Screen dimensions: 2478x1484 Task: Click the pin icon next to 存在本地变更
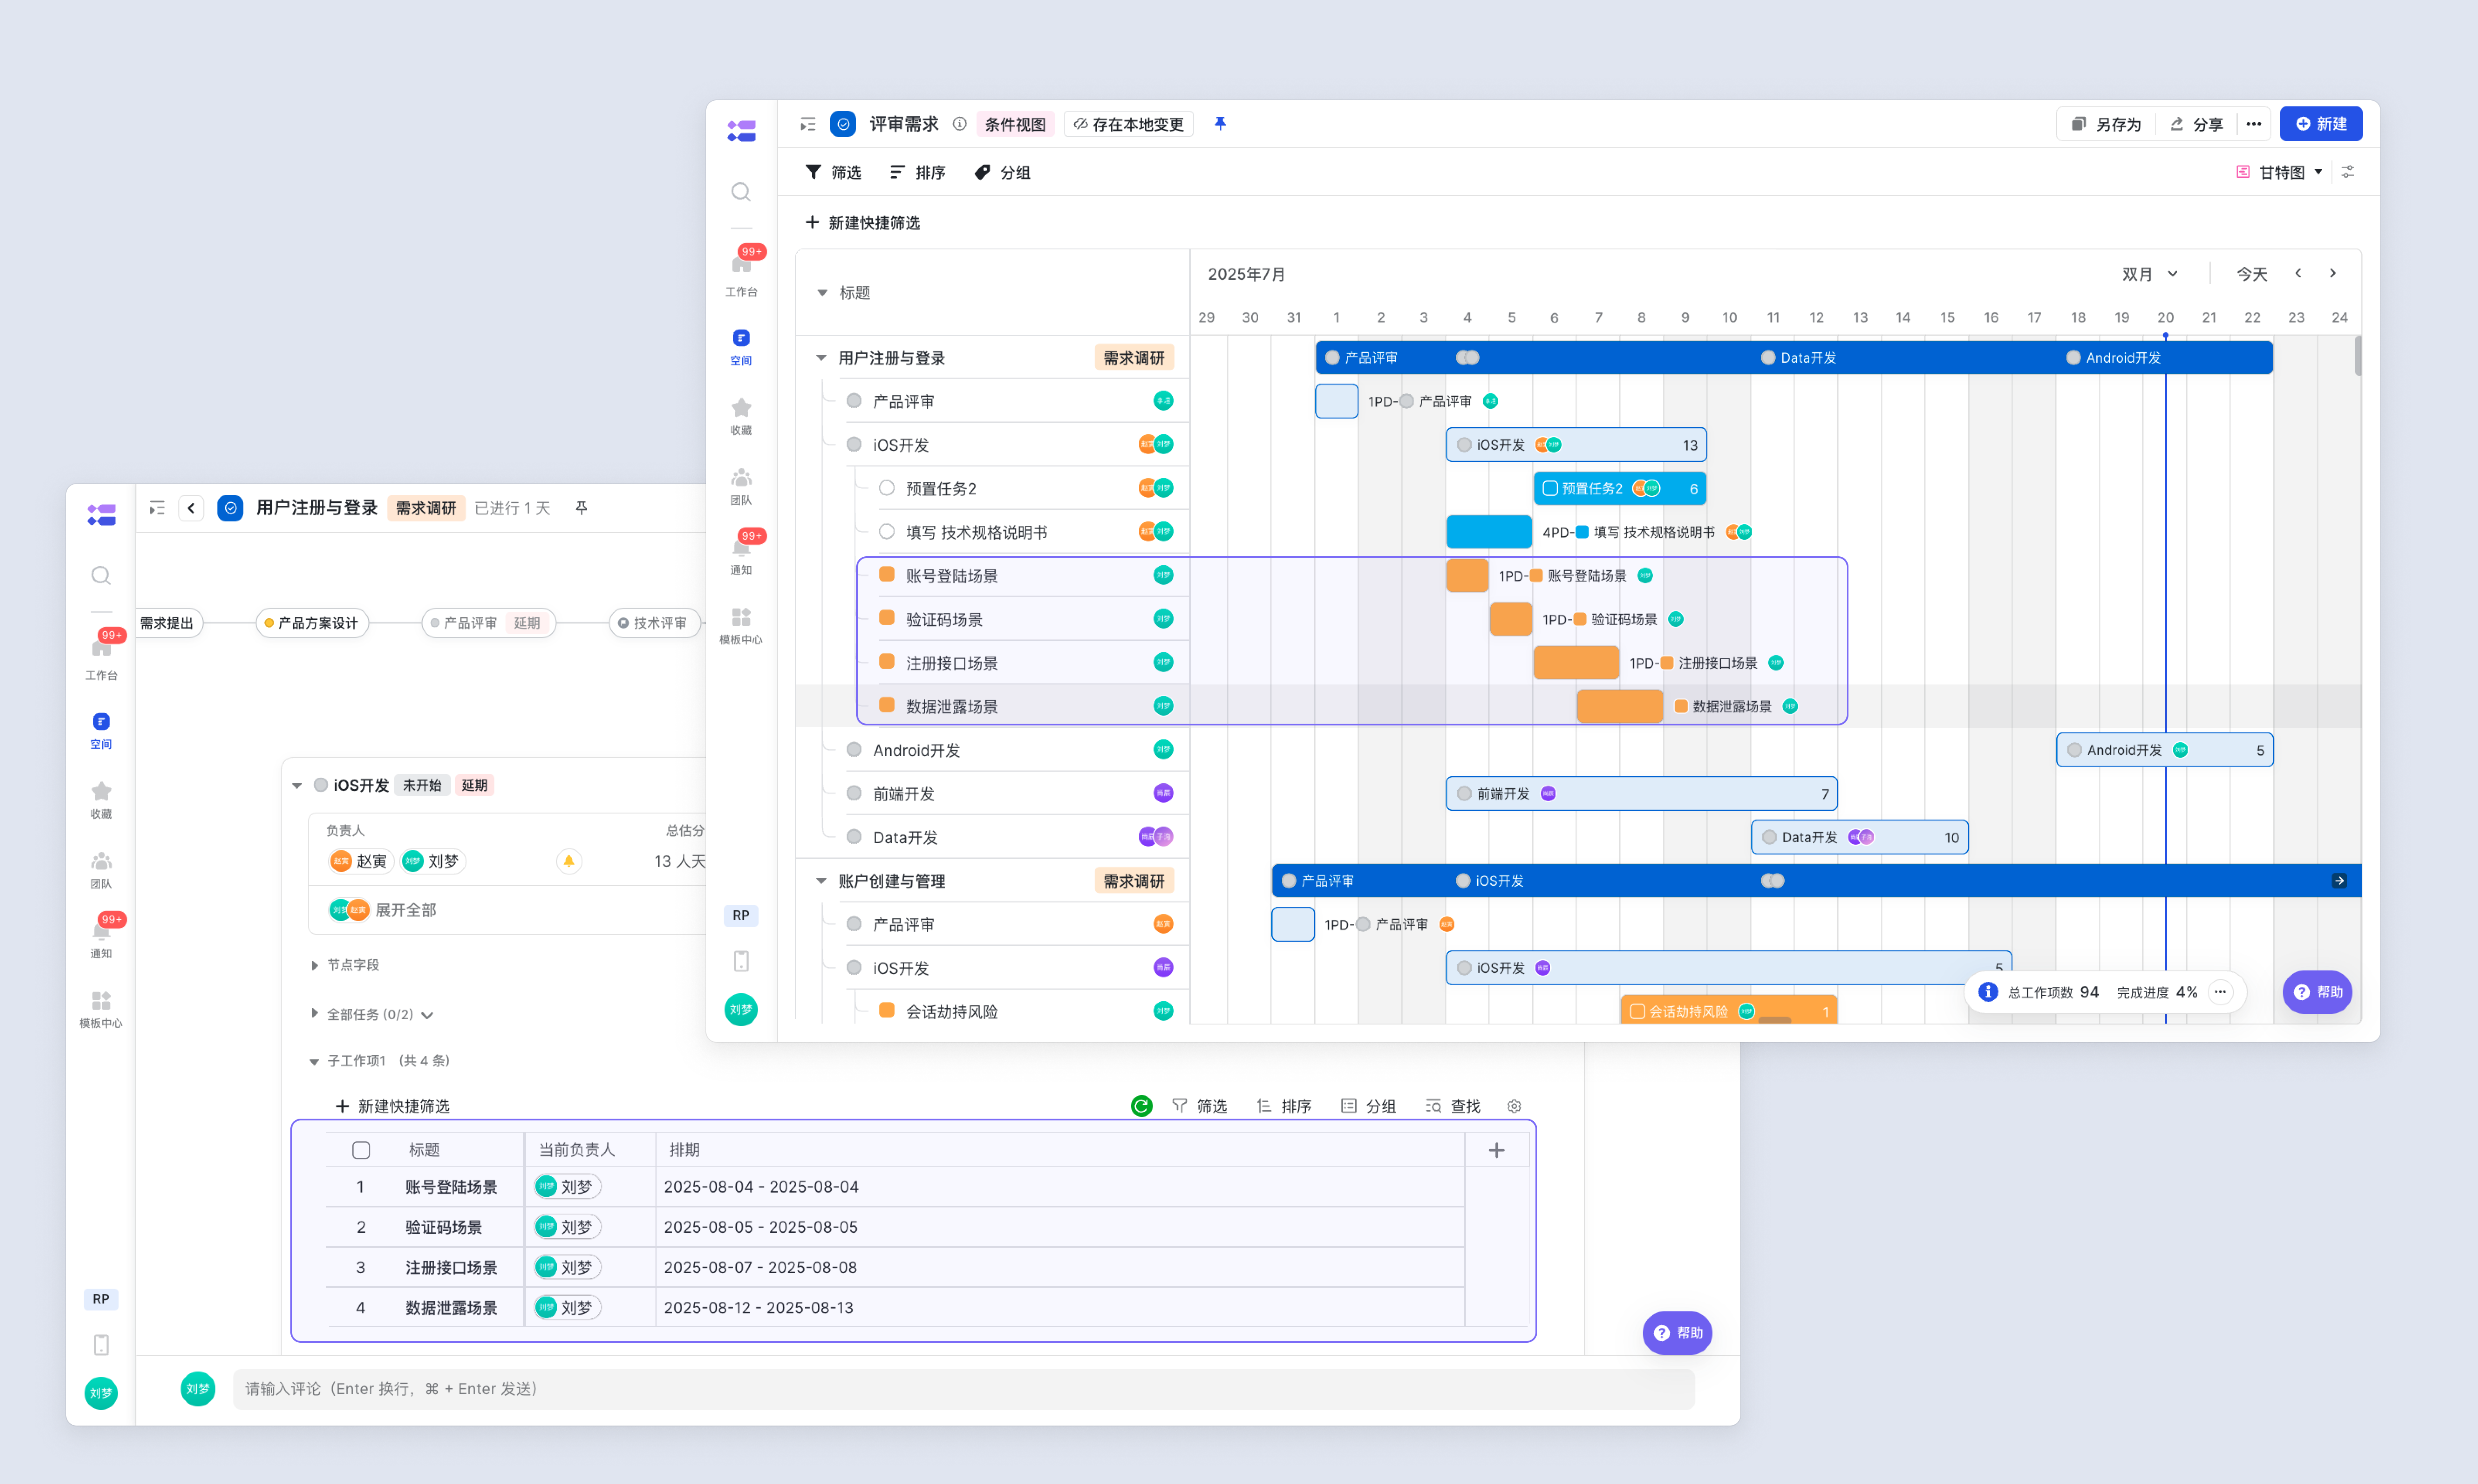[x=1220, y=124]
